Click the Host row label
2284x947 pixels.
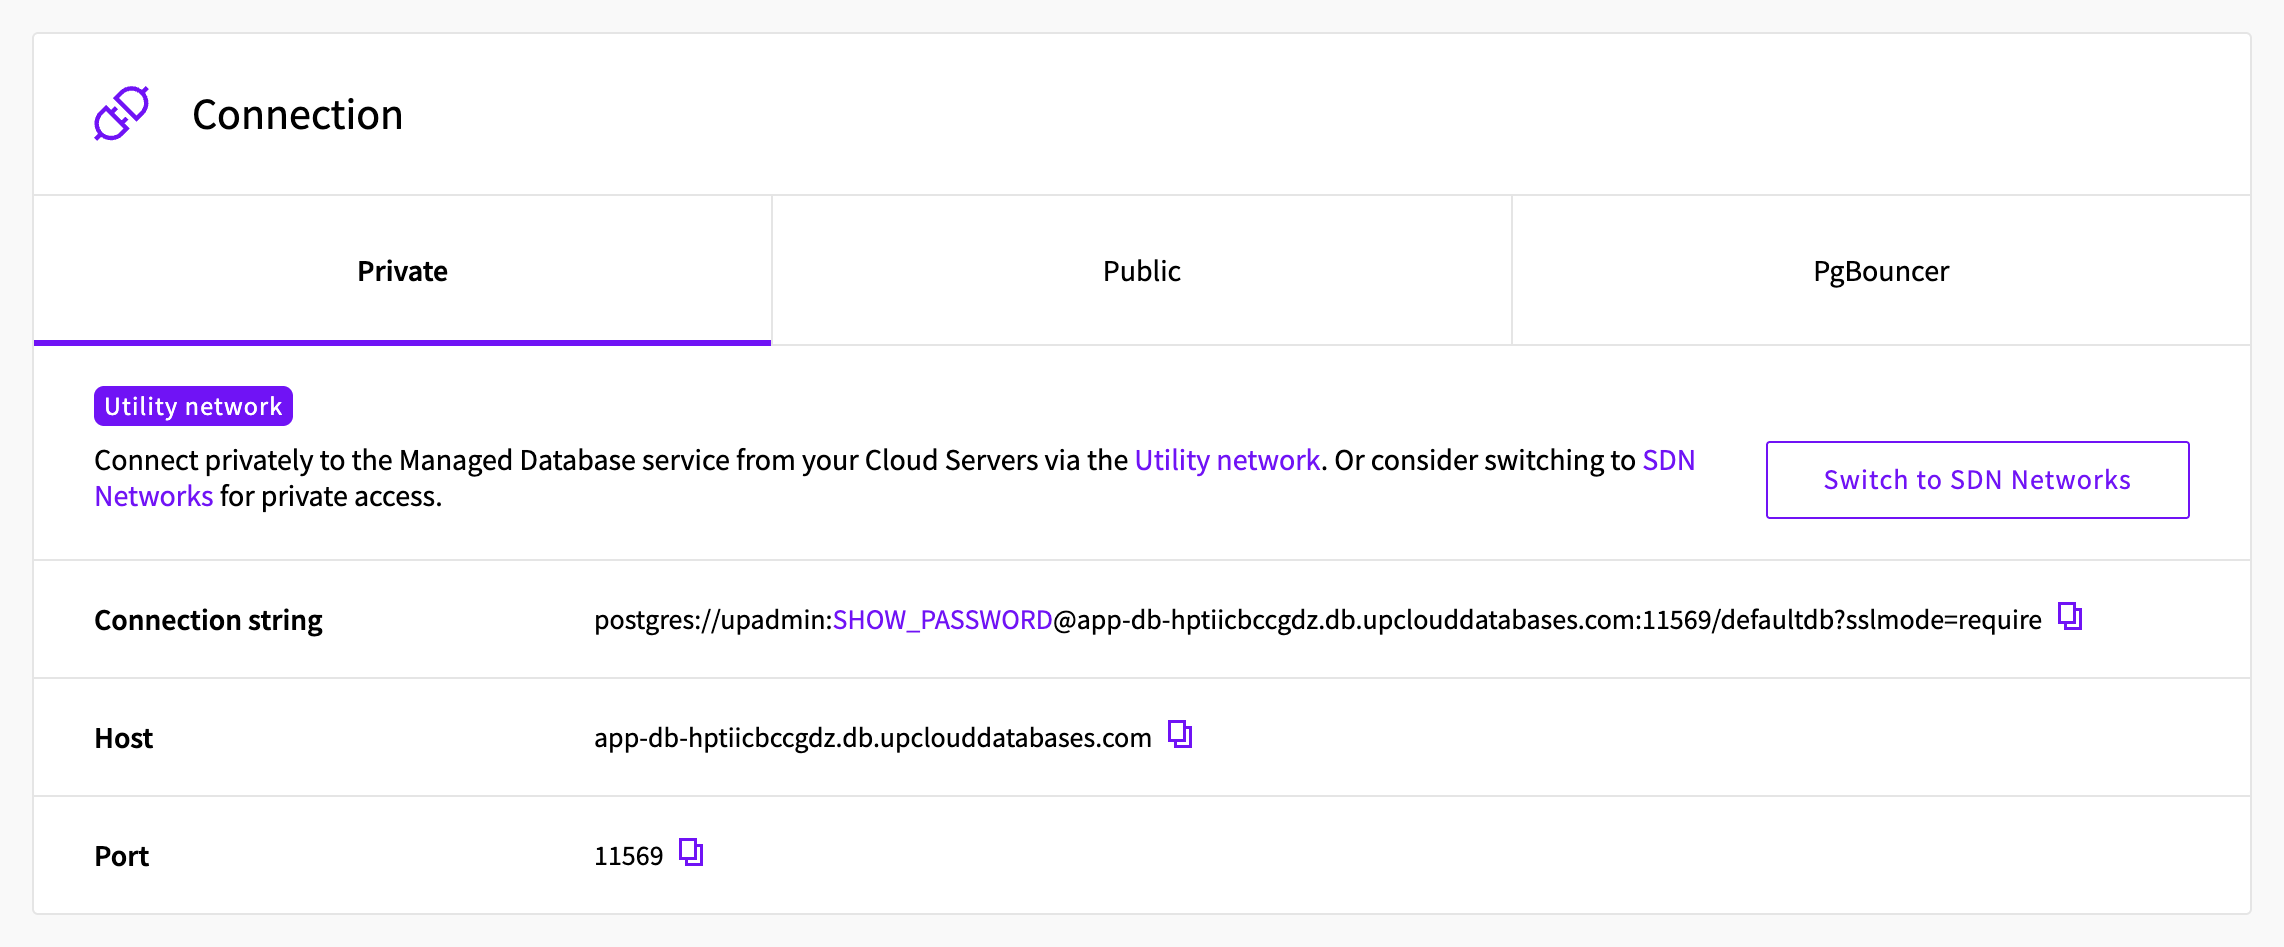(x=124, y=738)
